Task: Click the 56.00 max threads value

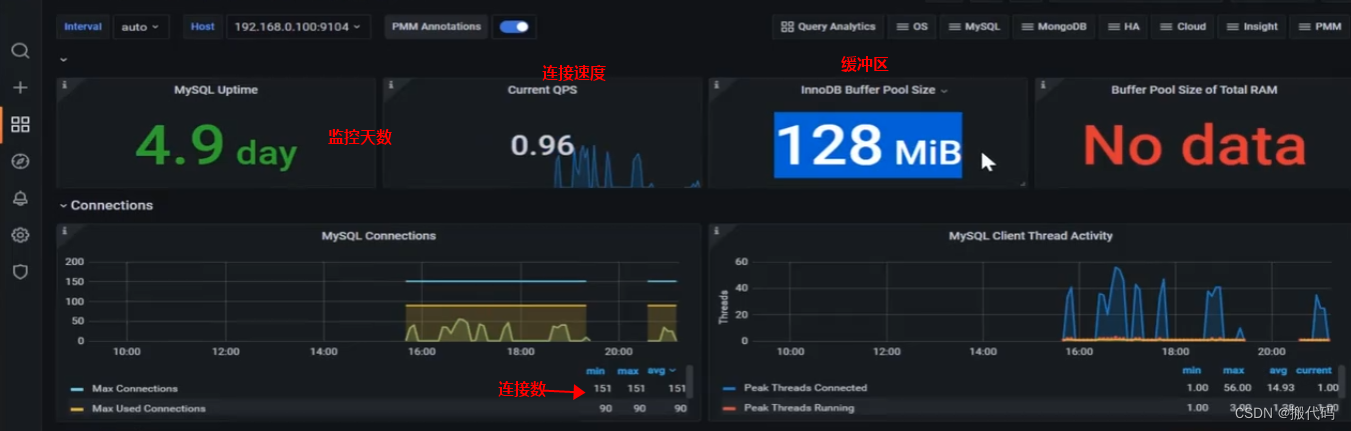Action: pos(1229,388)
